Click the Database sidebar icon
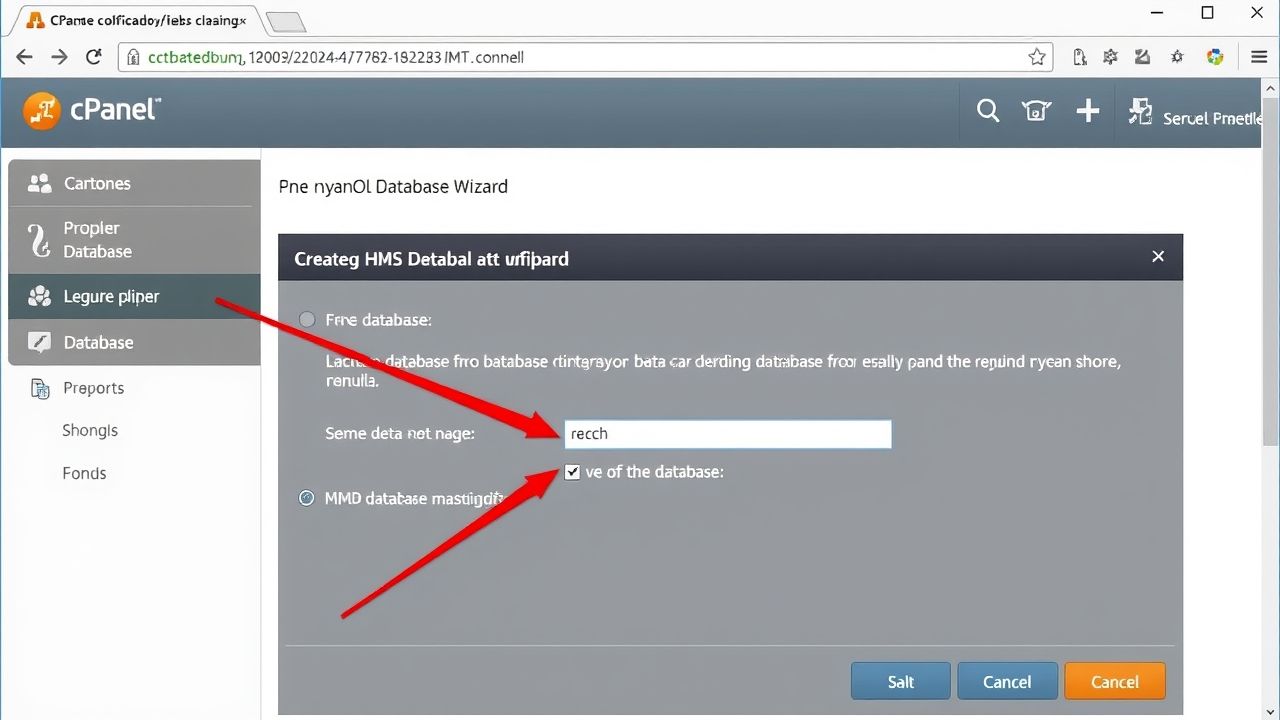1280x720 pixels. [39, 342]
